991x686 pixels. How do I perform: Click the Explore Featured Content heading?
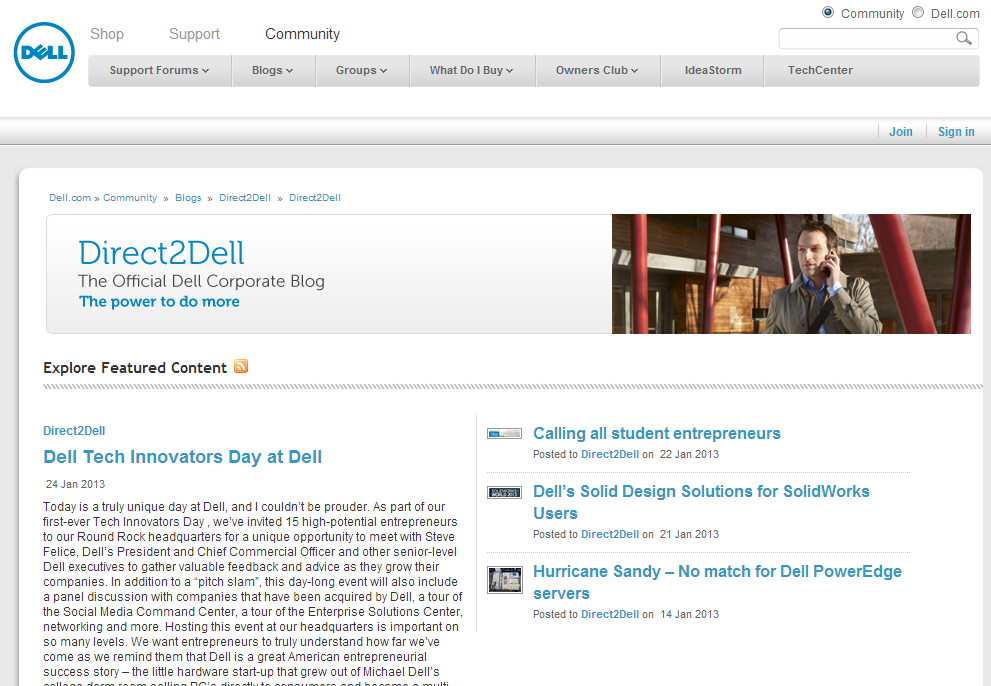[x=135, y=368]
